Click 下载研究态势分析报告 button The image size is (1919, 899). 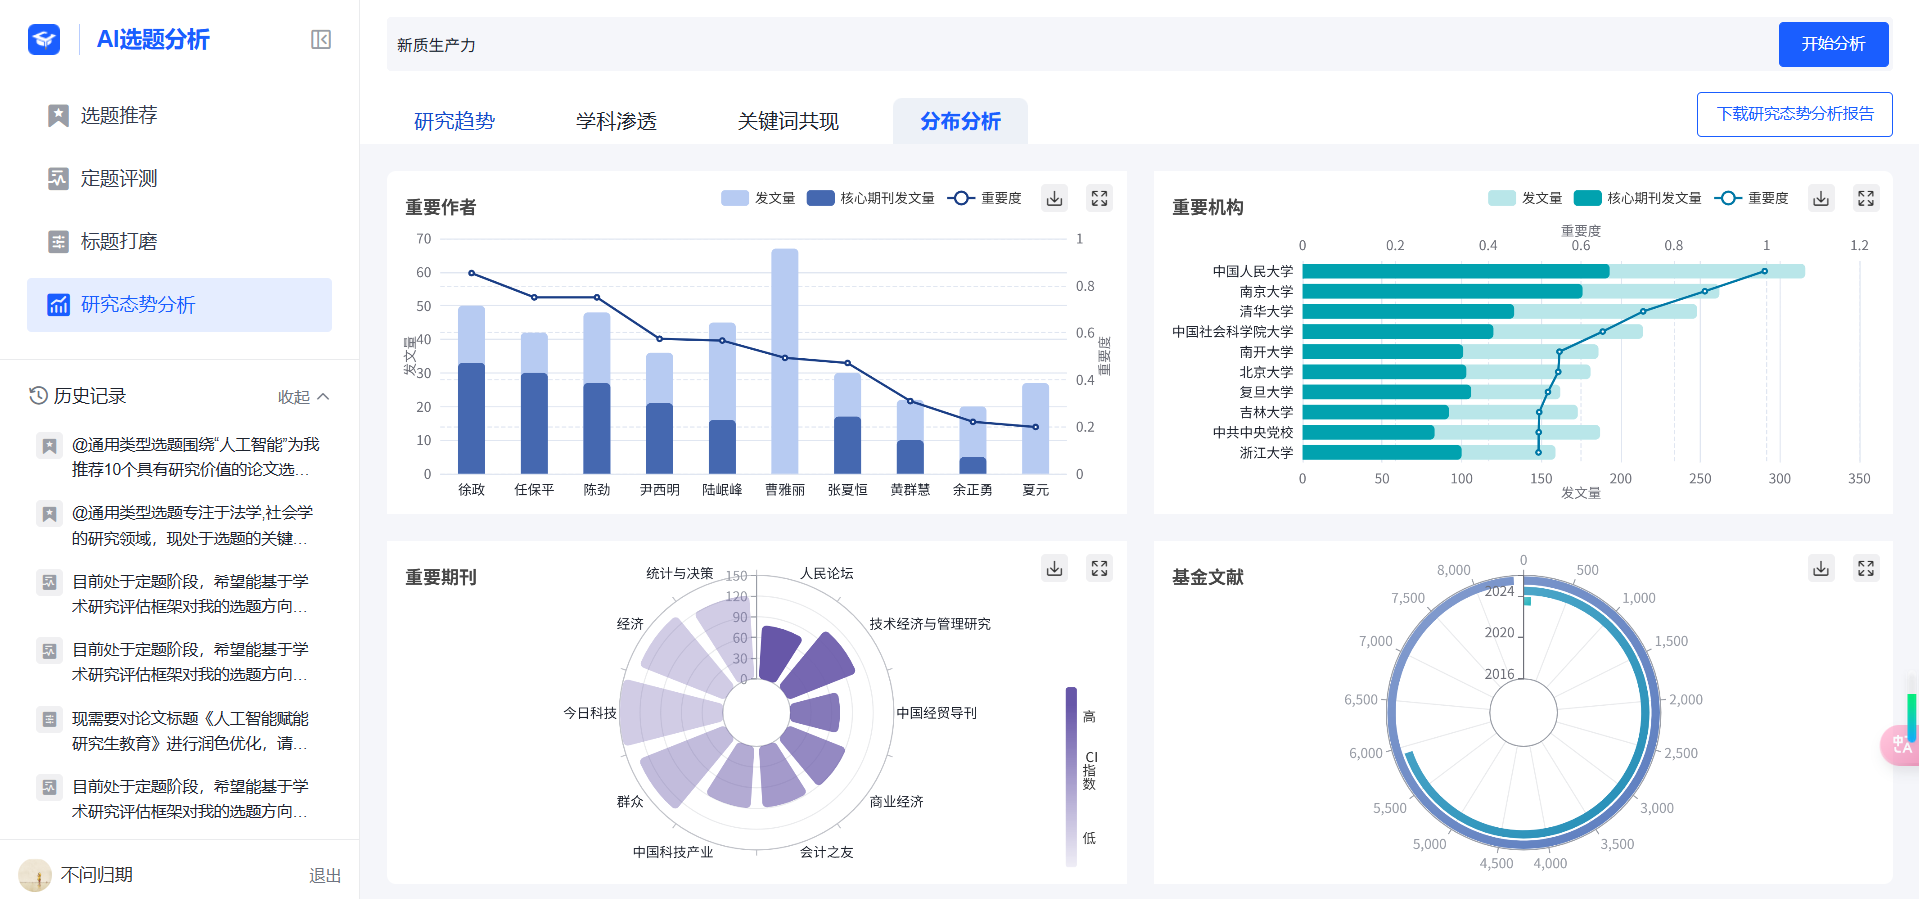(1794, 114)
